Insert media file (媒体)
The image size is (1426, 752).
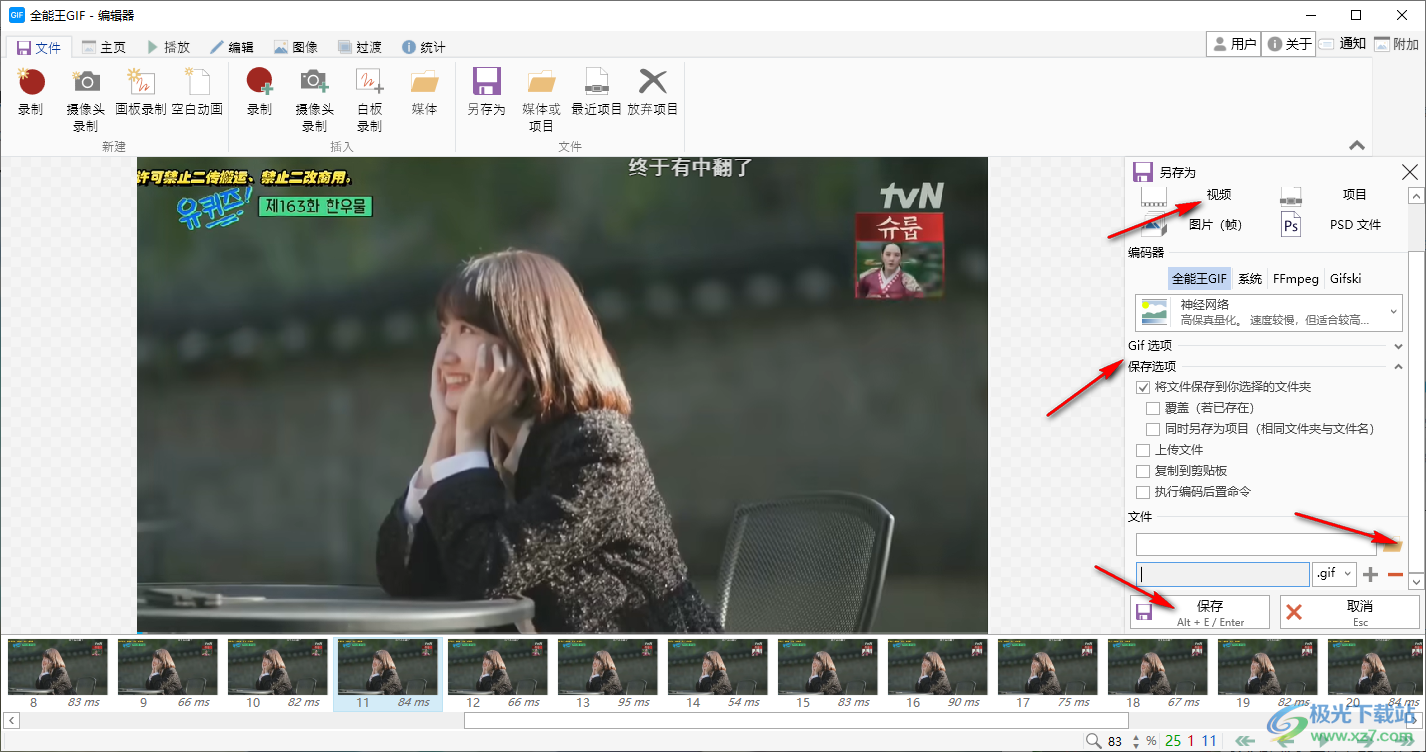click(x=425, y=92)
